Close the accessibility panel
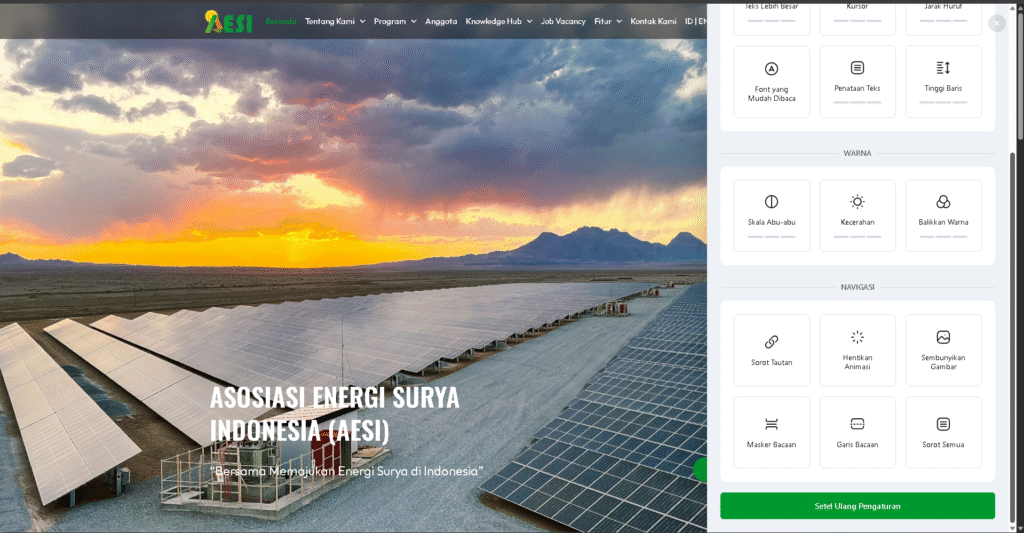The image size is (1024, 533). 997,24
